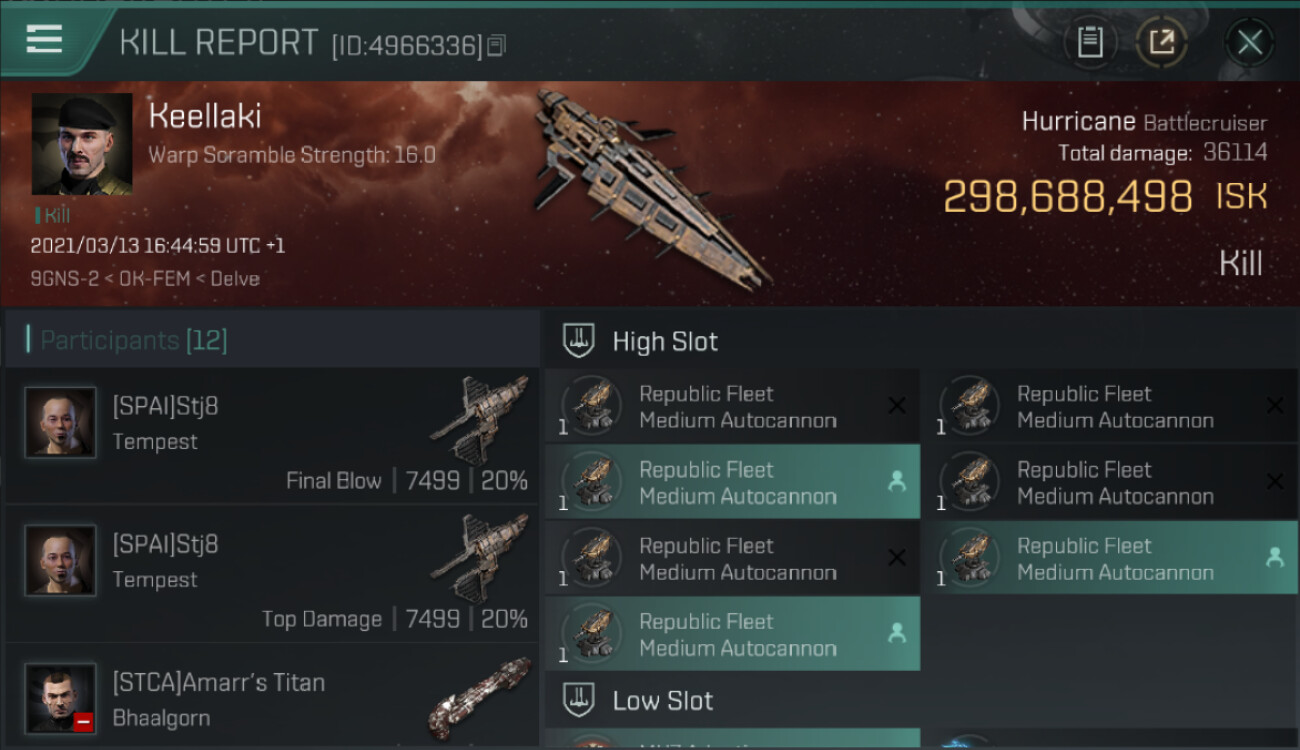Open the 9GNS-2 system link

64,279
